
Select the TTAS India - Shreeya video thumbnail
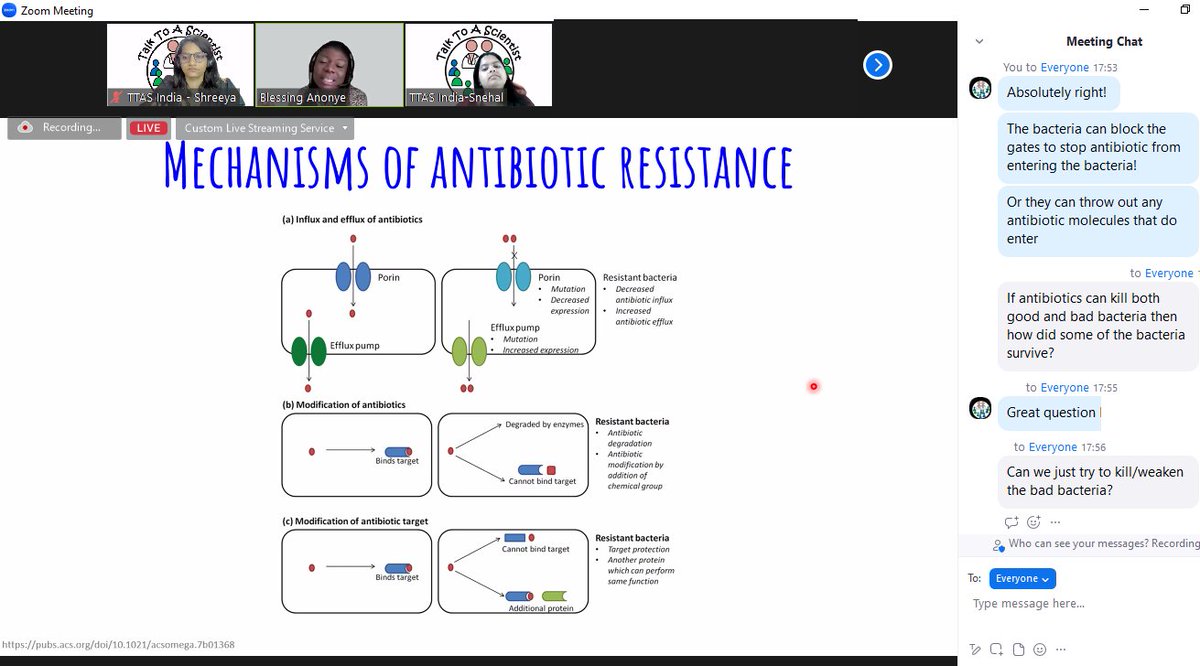tap(181, 65)
